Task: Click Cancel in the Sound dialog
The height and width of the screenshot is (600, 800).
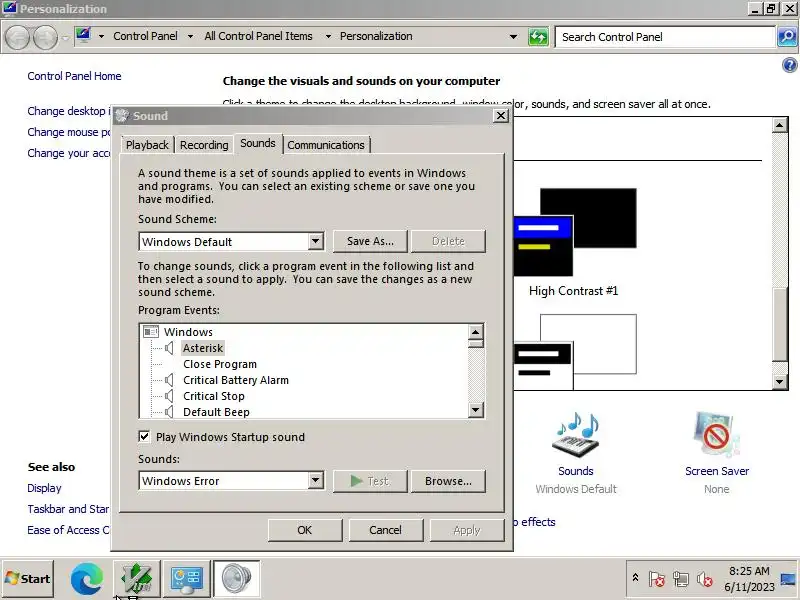Action: (386, 530)
